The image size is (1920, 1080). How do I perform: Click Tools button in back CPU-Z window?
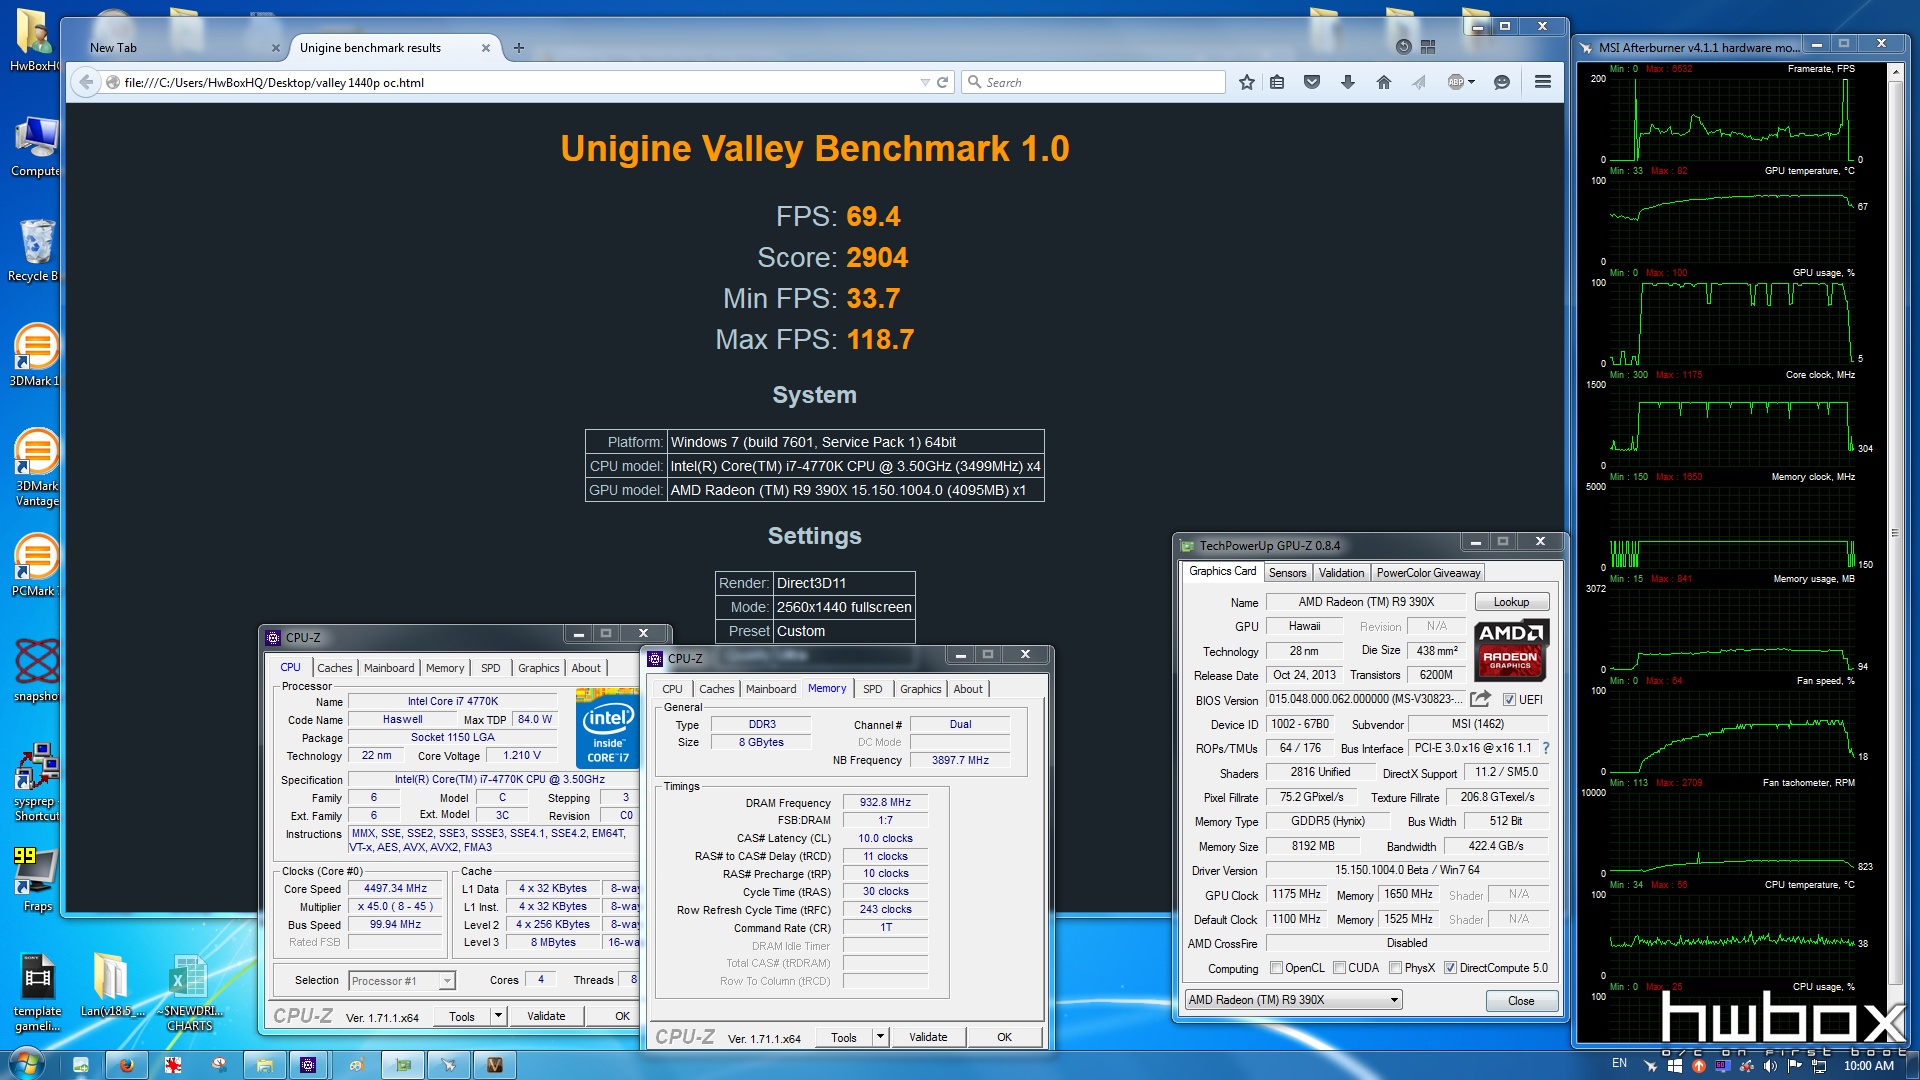click(x=462, y=1016)
